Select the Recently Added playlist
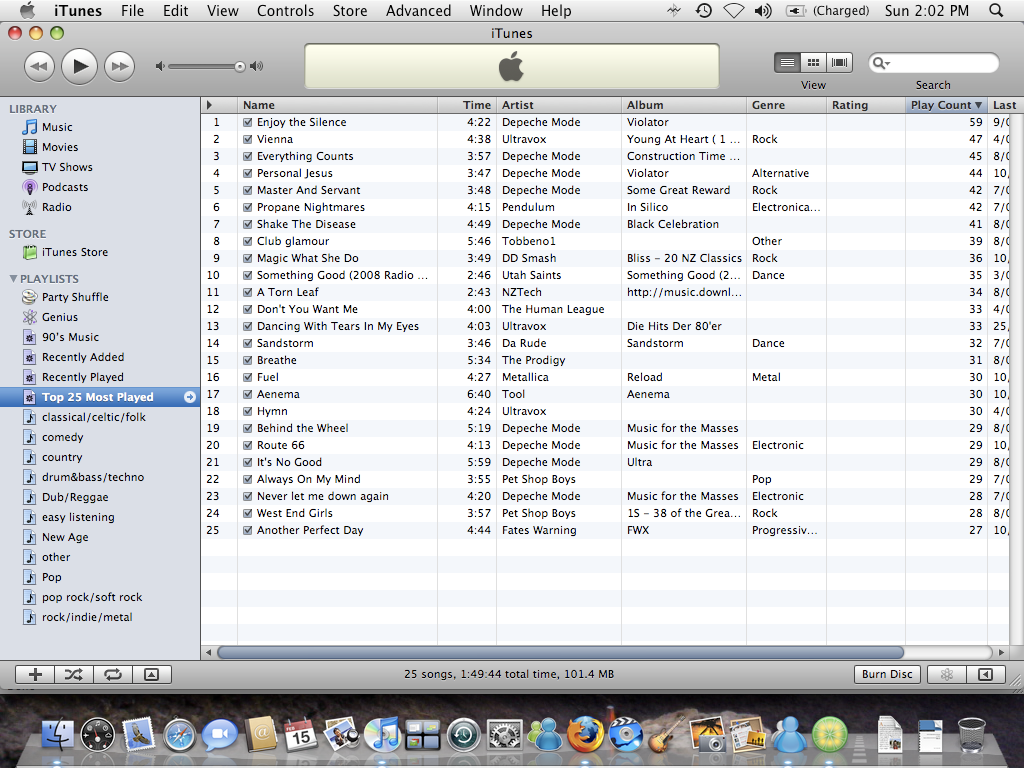 [100, 357]
